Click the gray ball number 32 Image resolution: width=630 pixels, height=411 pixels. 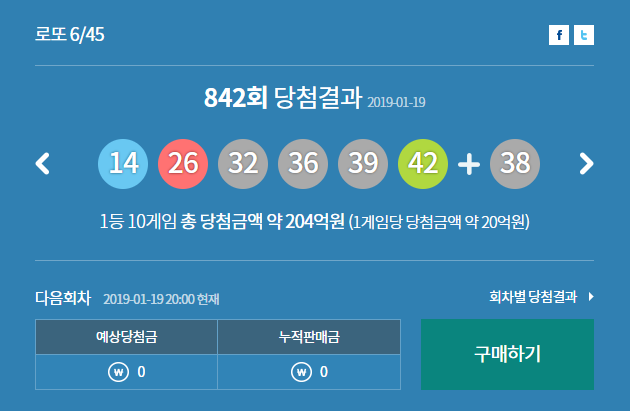coord(243,164)
